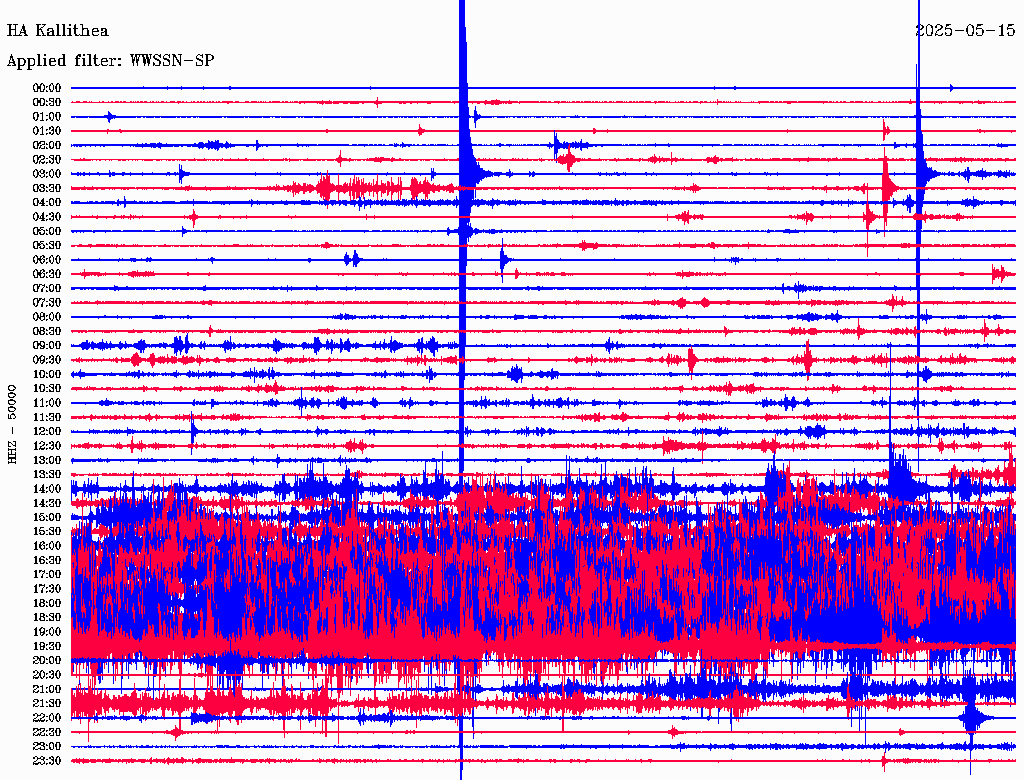Click the date label 2025-05-15
The width and height of the screenshot is (1024, 780).
pos(965,31)
